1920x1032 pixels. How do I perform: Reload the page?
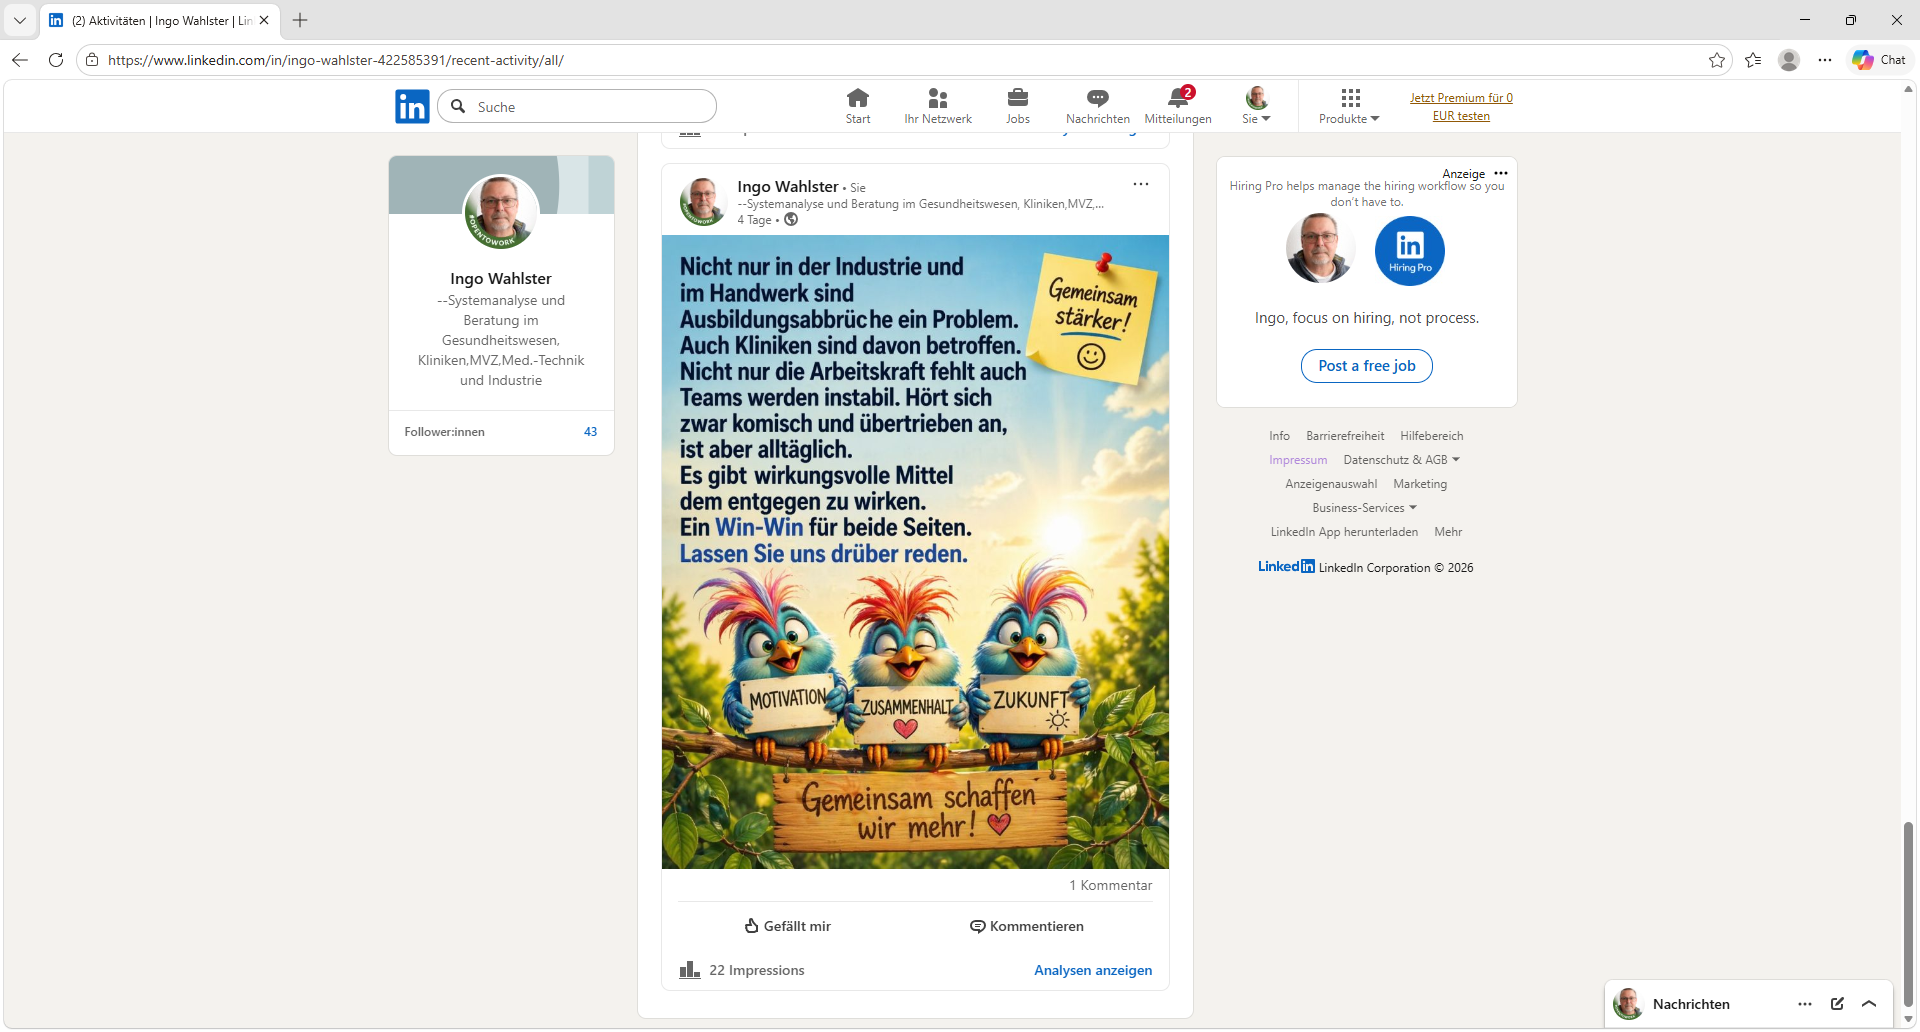pos(56,60)
